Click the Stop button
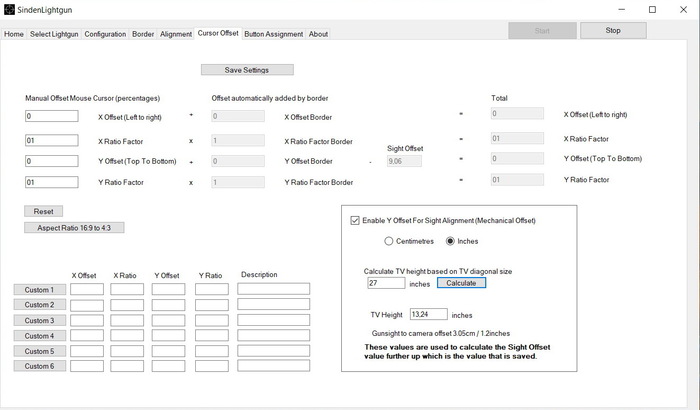 click(613, 30)
